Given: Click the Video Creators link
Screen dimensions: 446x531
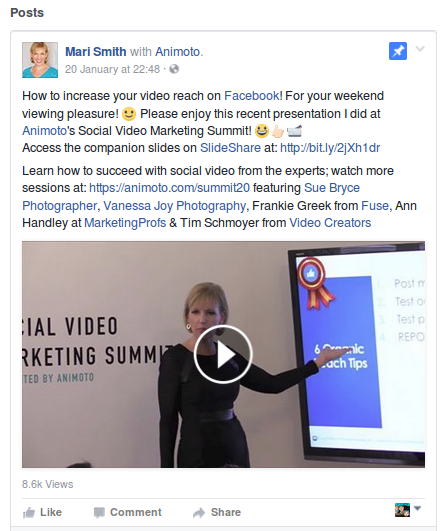Looking at the screenshot, I should (x=330, y=223).
